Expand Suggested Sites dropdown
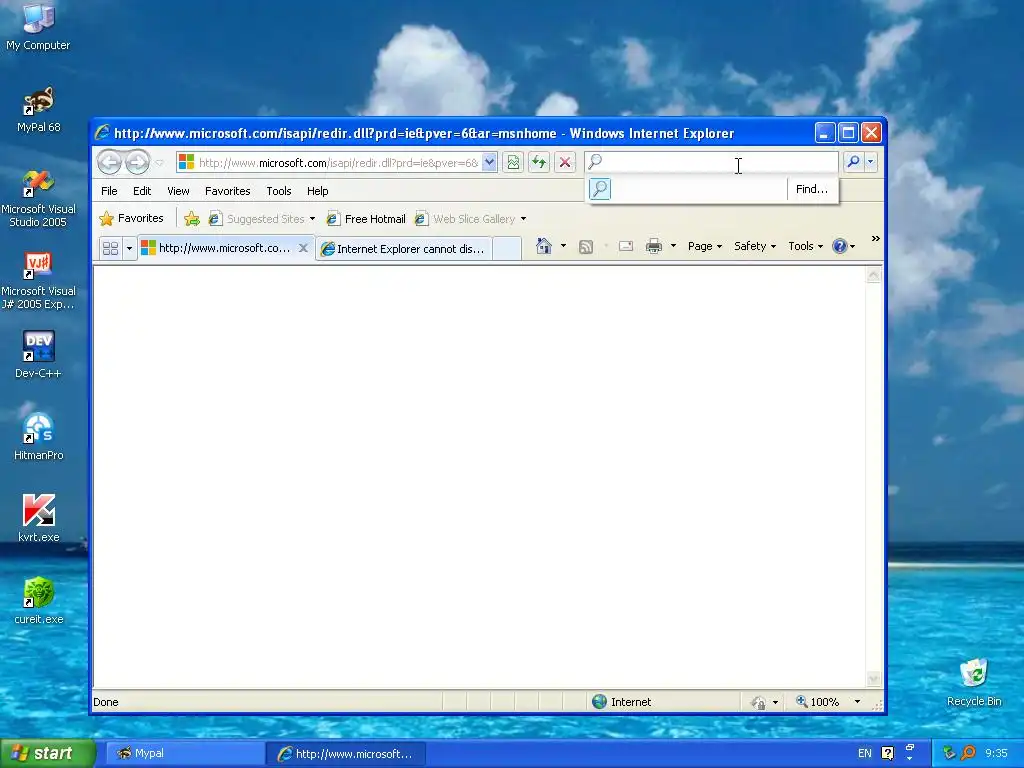1024x768 pixels. pos(312,219)
